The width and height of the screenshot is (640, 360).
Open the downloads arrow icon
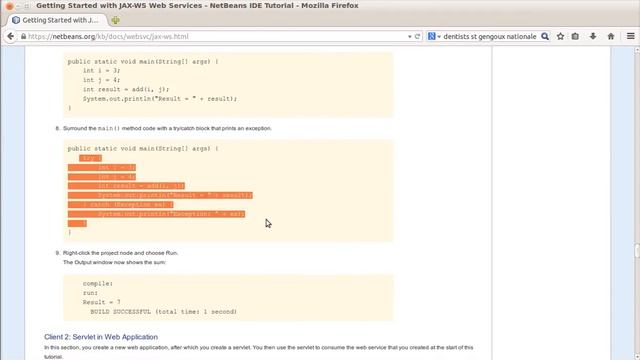coord(593,36)
